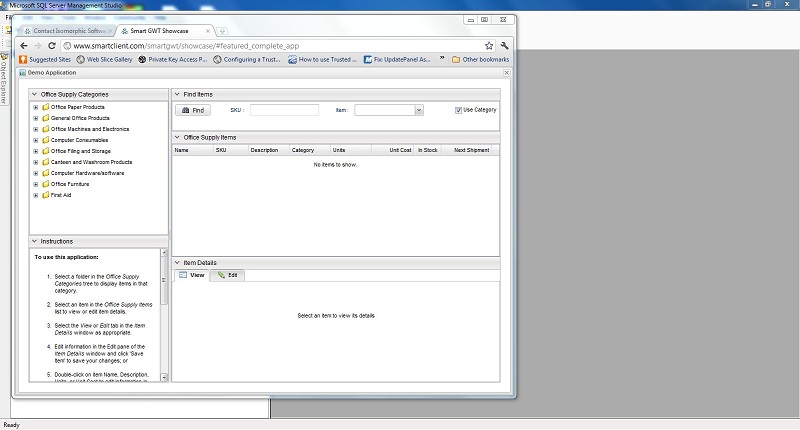Collapse the Find Items section
The width and height of the screenshot is (800, 430).
click(177, 94)
